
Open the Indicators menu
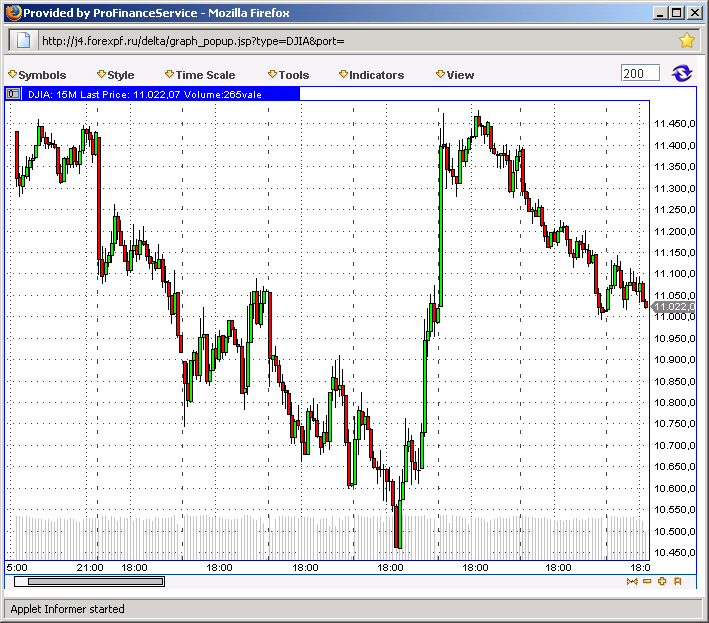[x=371, y=75]
